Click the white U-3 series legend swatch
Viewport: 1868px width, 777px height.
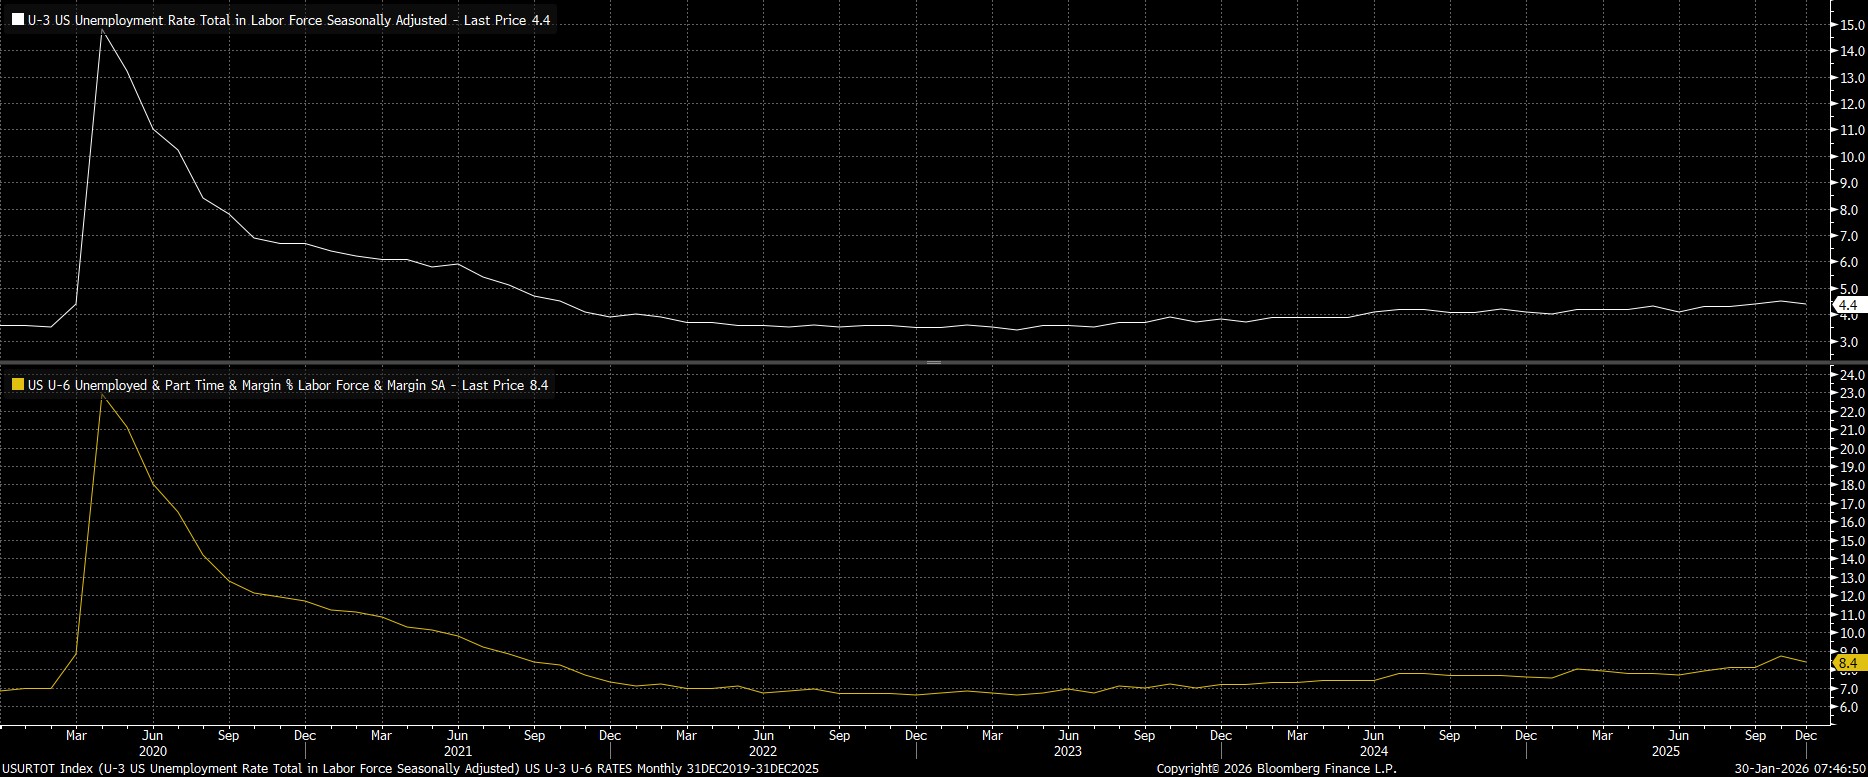point(18,20)
